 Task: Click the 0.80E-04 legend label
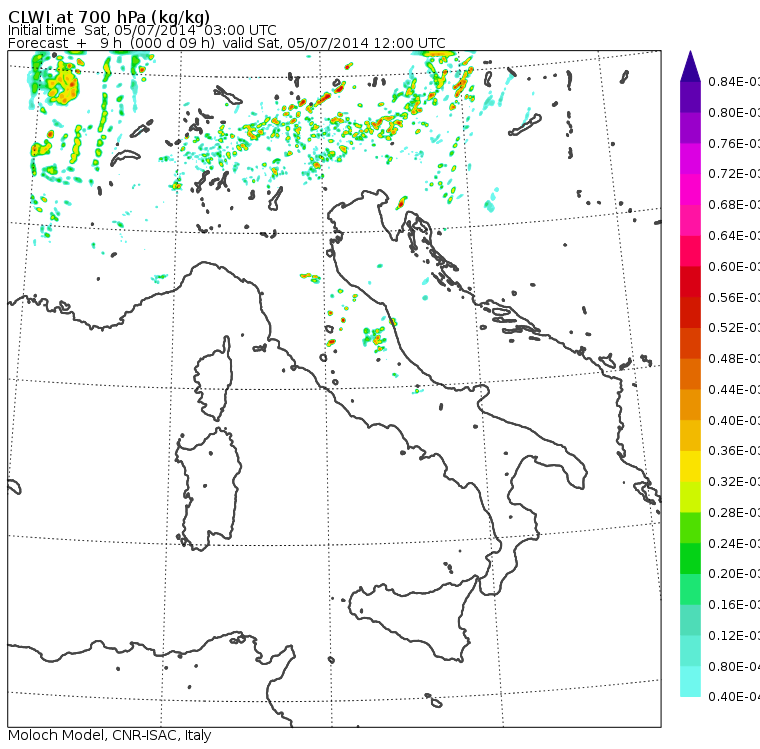coord(734,667)
